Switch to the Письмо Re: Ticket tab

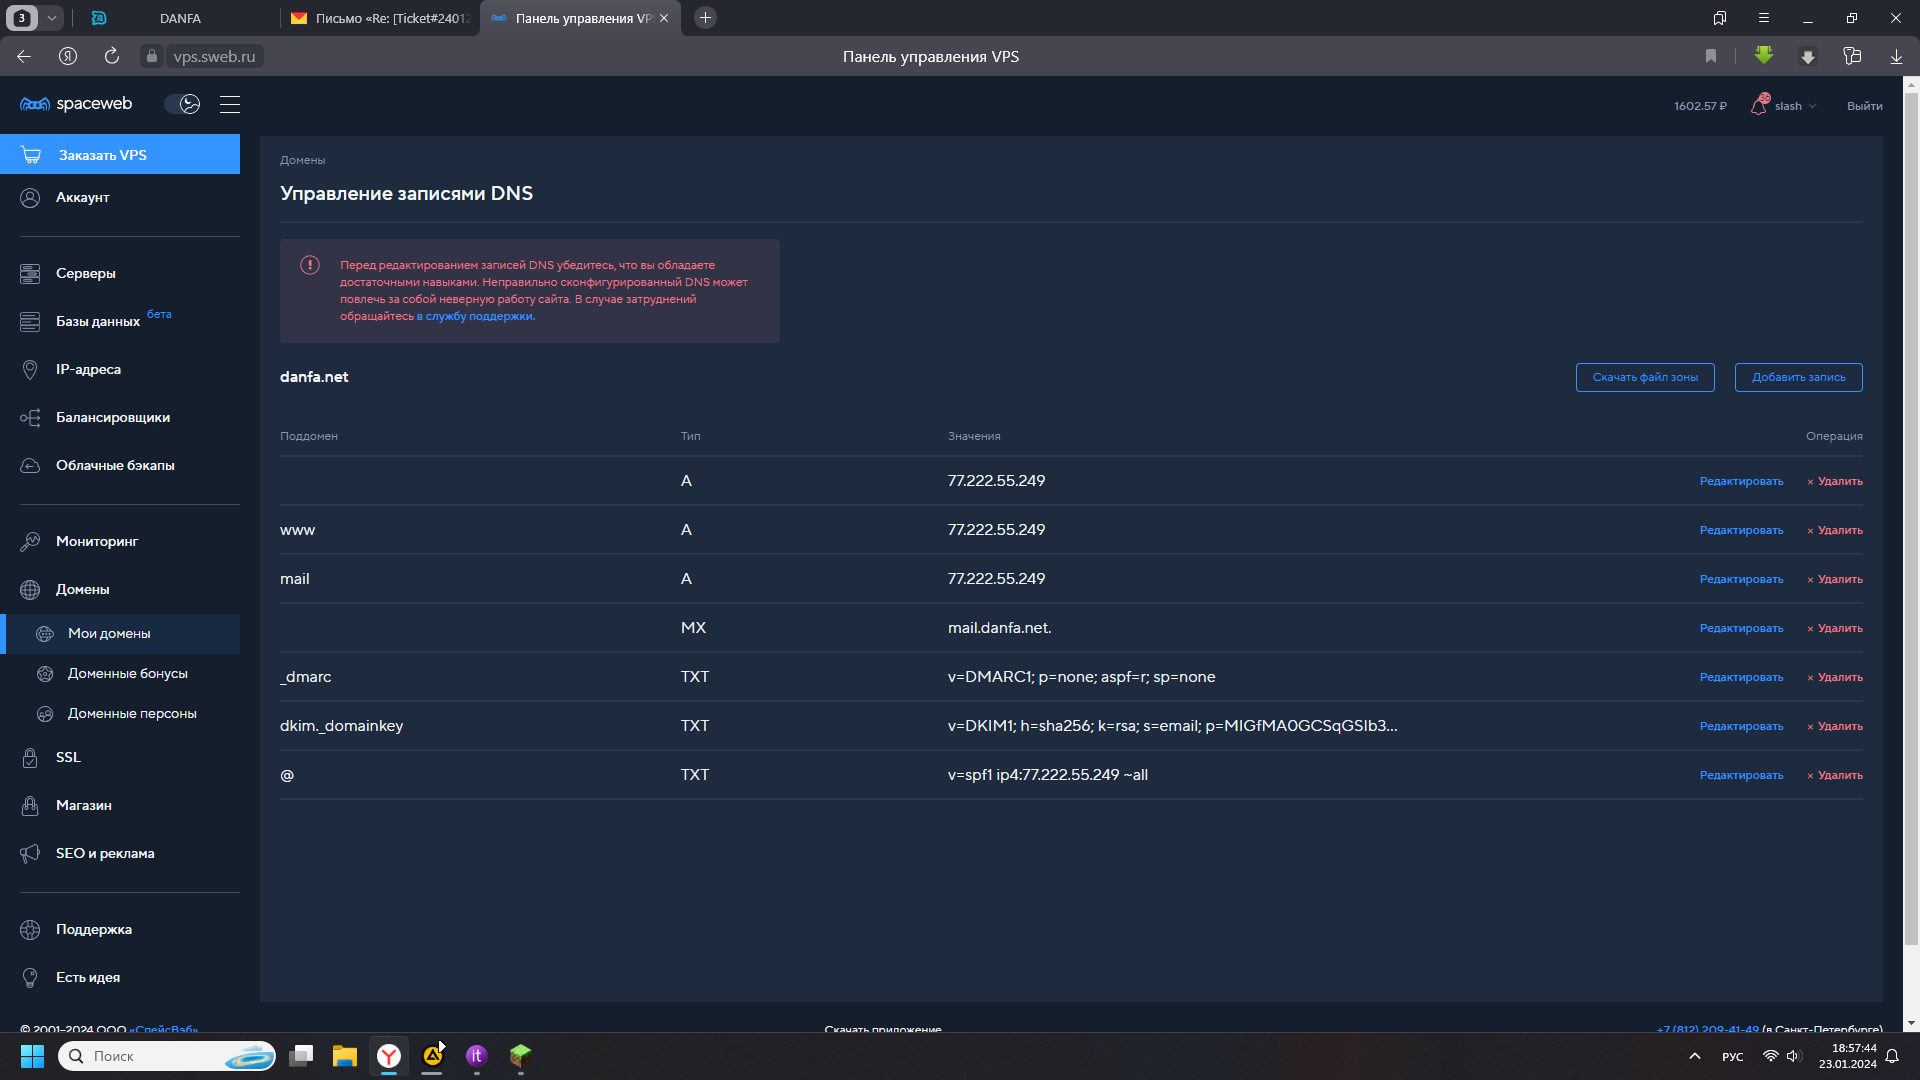tap(380, 18)
